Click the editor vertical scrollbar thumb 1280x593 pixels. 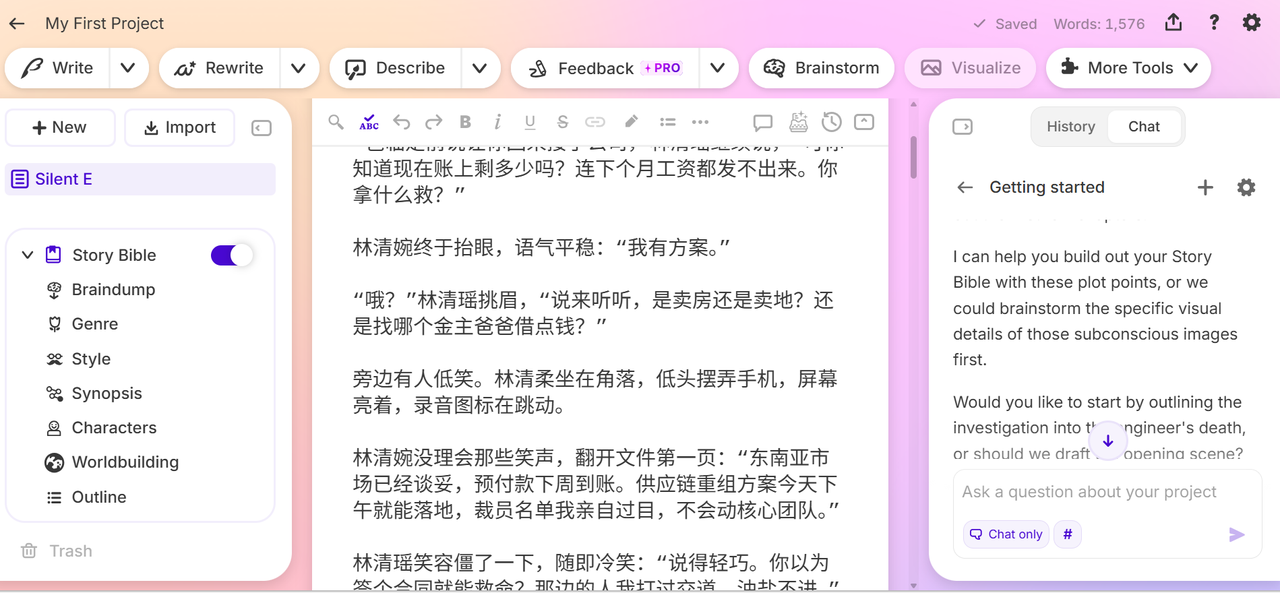click(x=913, y=156)
